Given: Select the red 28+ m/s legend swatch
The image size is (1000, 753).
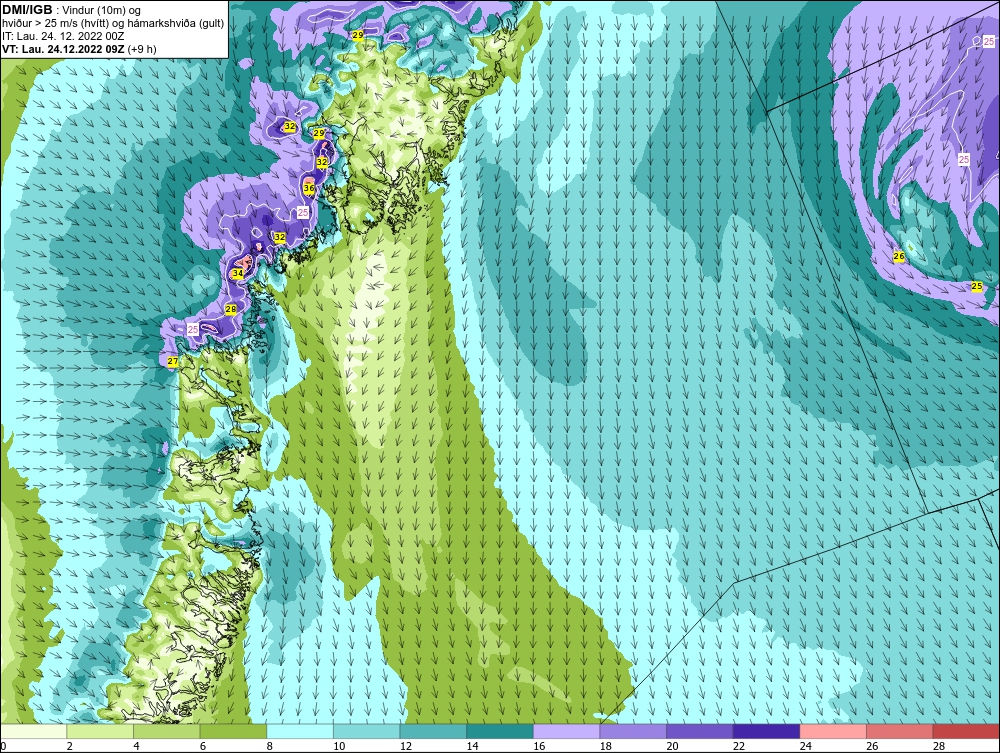Looking at the screenshot, I should pyautogui.click(x=966, y=731).
